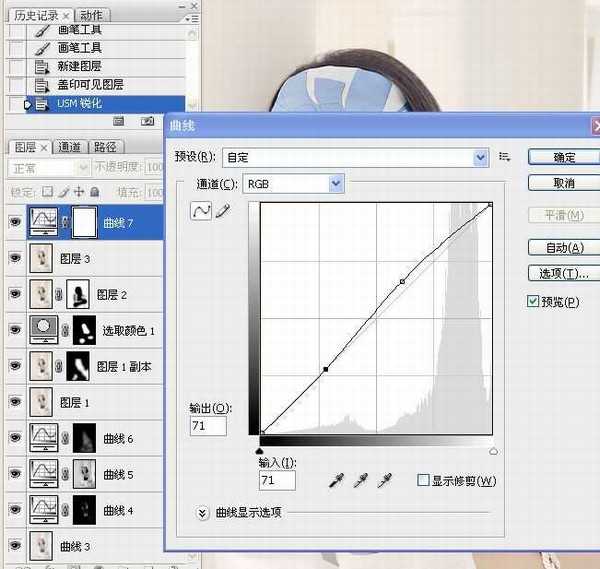Screen dimensions: 600x569
Task: Open the 预设 preset dropdown
Action: 481,157
